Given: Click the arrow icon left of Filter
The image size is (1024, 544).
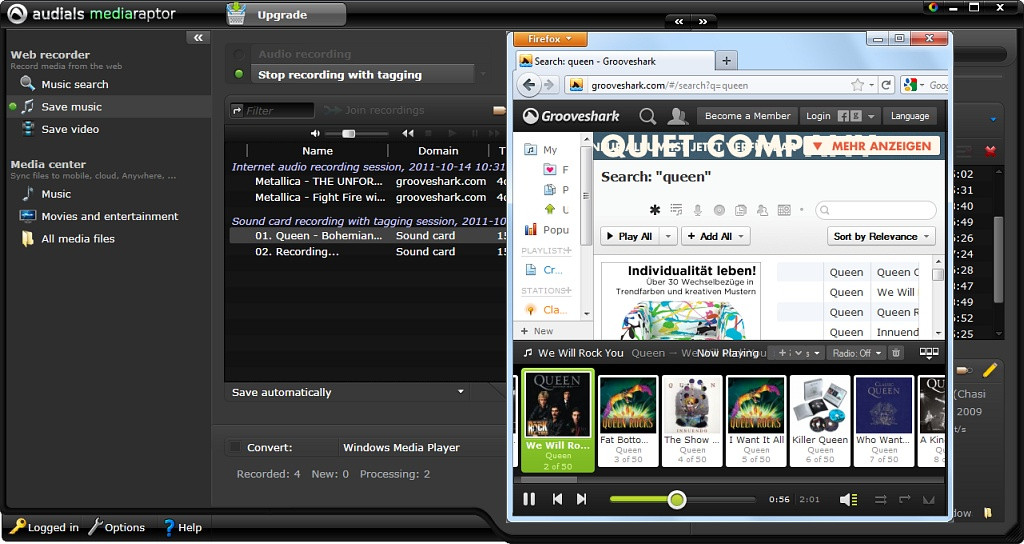Looking at the screenshot, I should (237, 110).
